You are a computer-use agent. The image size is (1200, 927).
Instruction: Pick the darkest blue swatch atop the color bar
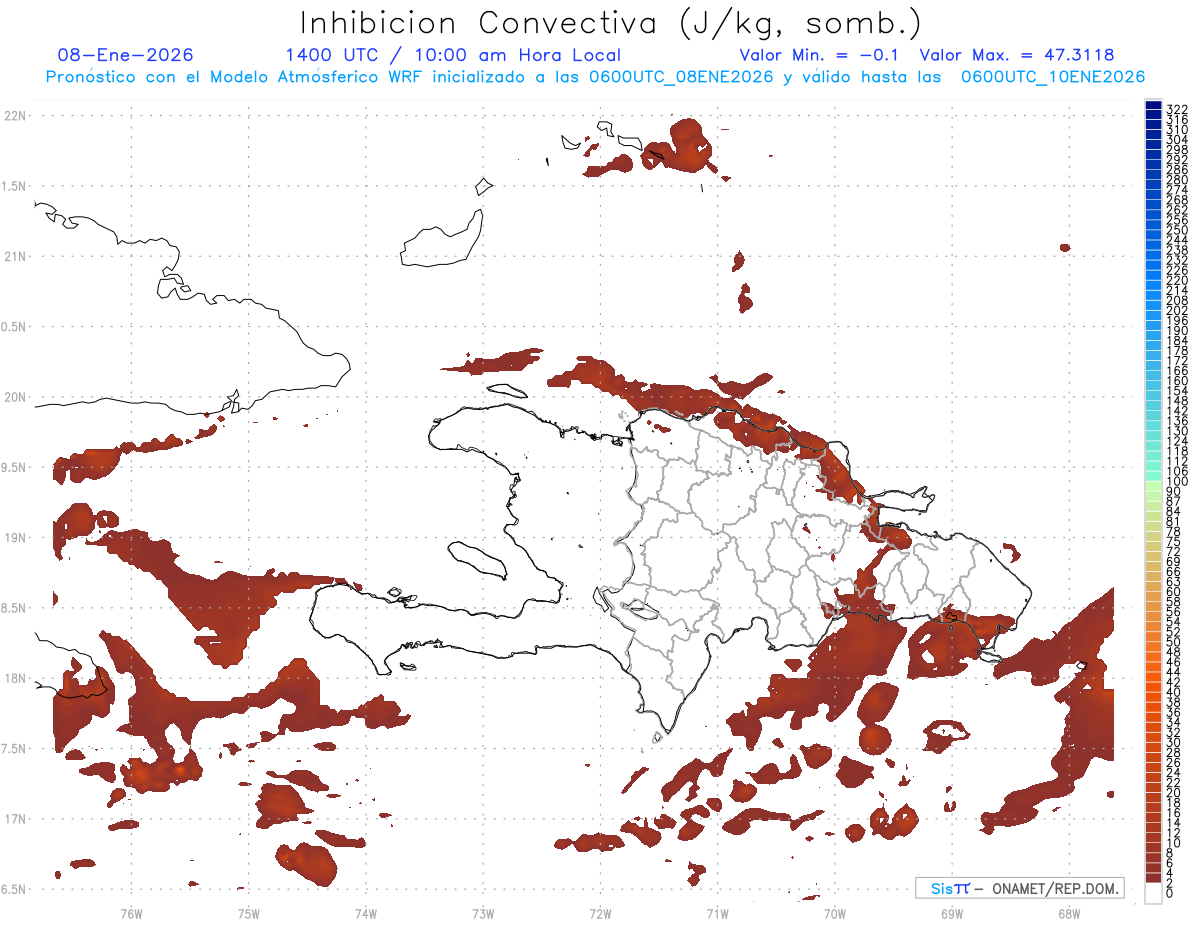click(1153, 105)
